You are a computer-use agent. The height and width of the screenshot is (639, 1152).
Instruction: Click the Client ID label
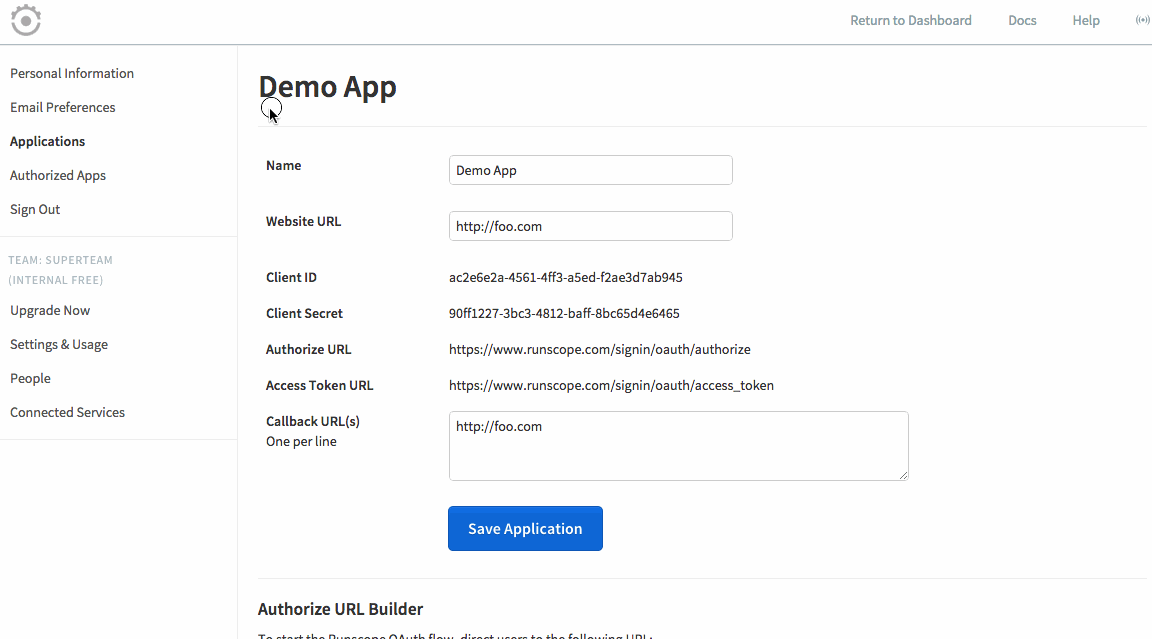tap(292, 278)
